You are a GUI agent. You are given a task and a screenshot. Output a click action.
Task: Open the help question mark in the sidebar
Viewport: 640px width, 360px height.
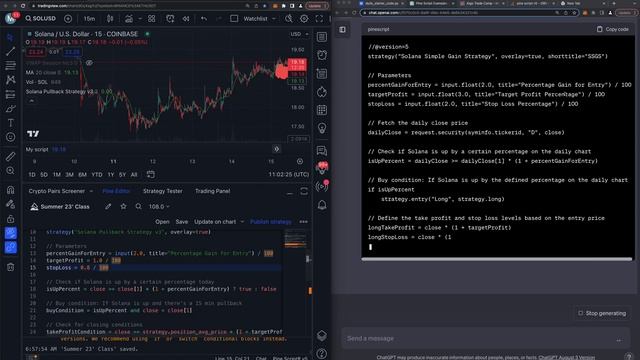pos(322,353)
